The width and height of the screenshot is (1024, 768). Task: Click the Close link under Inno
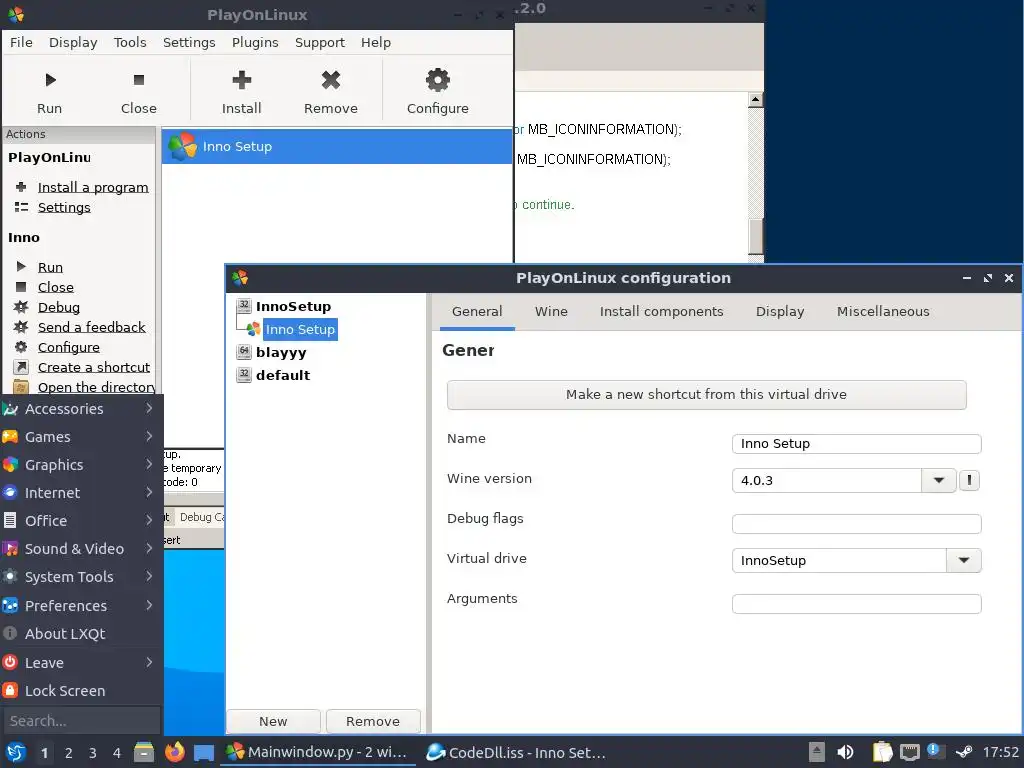point(56,287)
